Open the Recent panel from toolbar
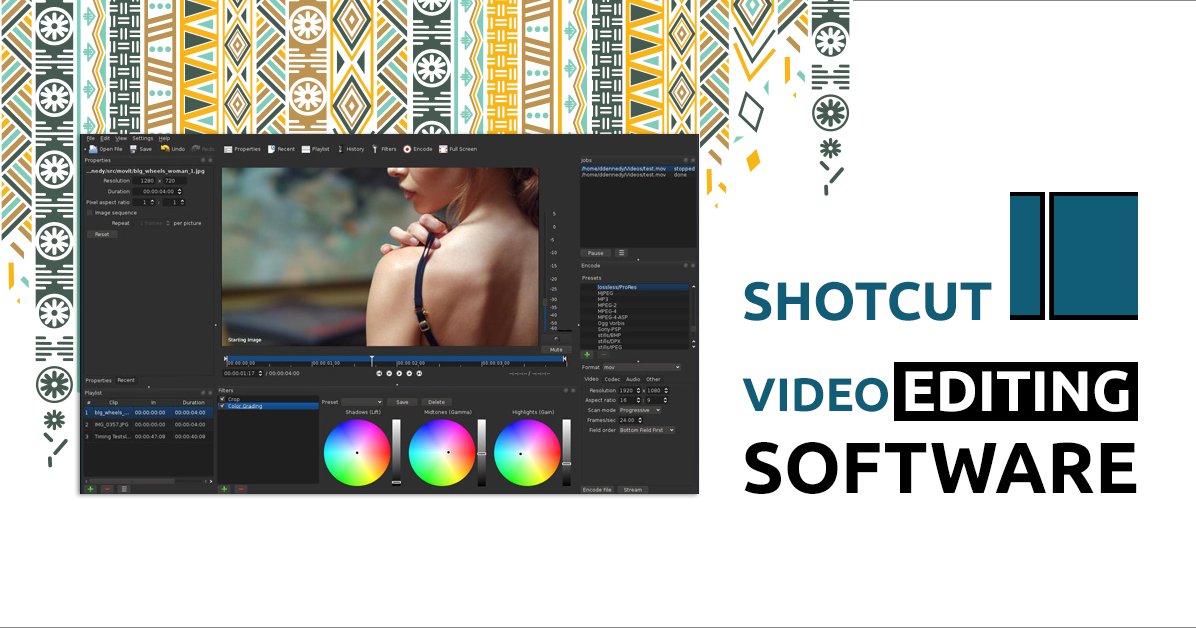 (281, 150)
